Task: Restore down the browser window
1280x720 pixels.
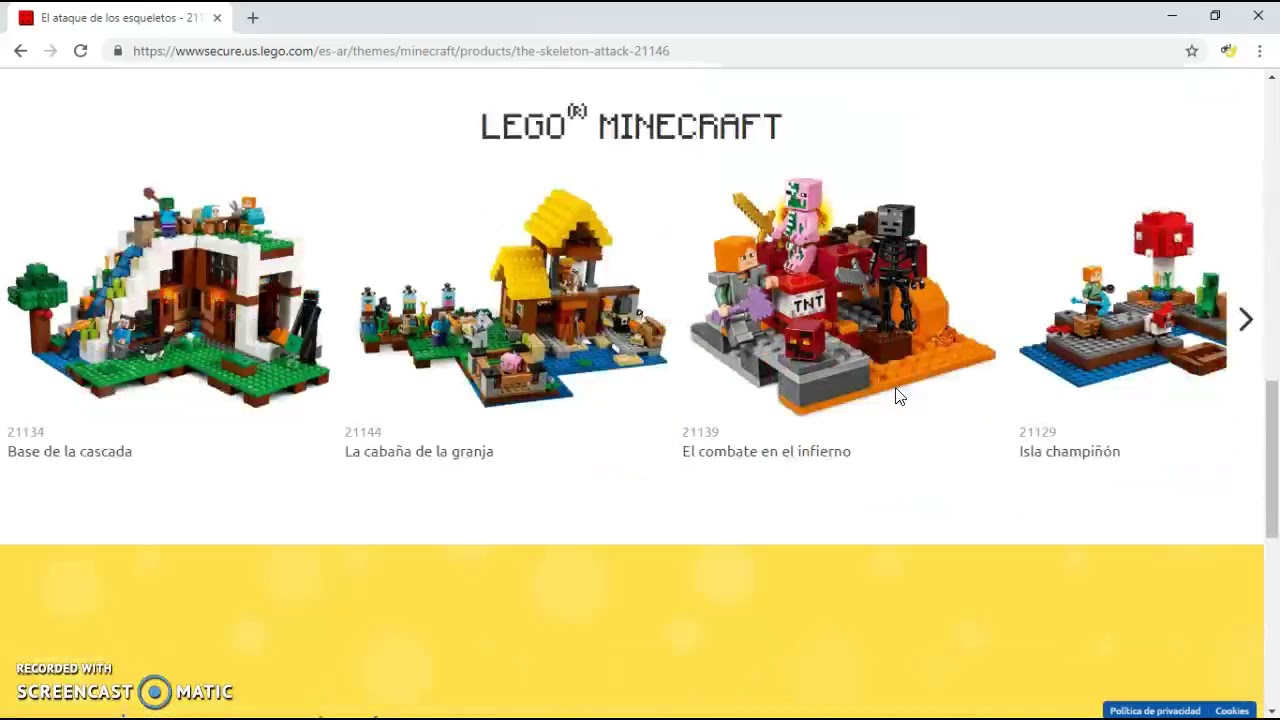Action: coord(1215,16)
